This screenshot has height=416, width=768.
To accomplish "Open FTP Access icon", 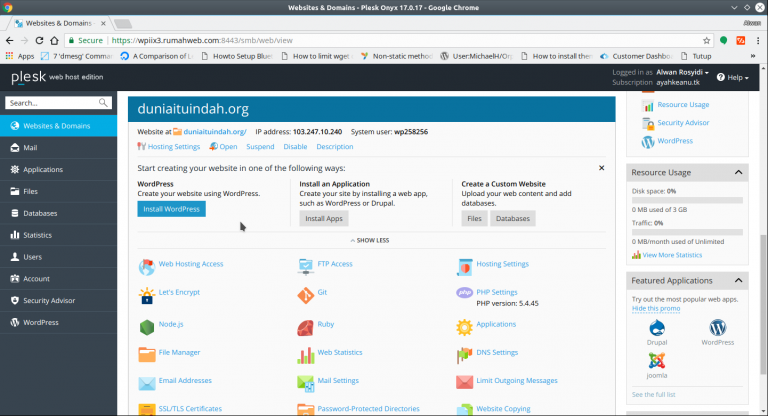I will click(306, 267).
